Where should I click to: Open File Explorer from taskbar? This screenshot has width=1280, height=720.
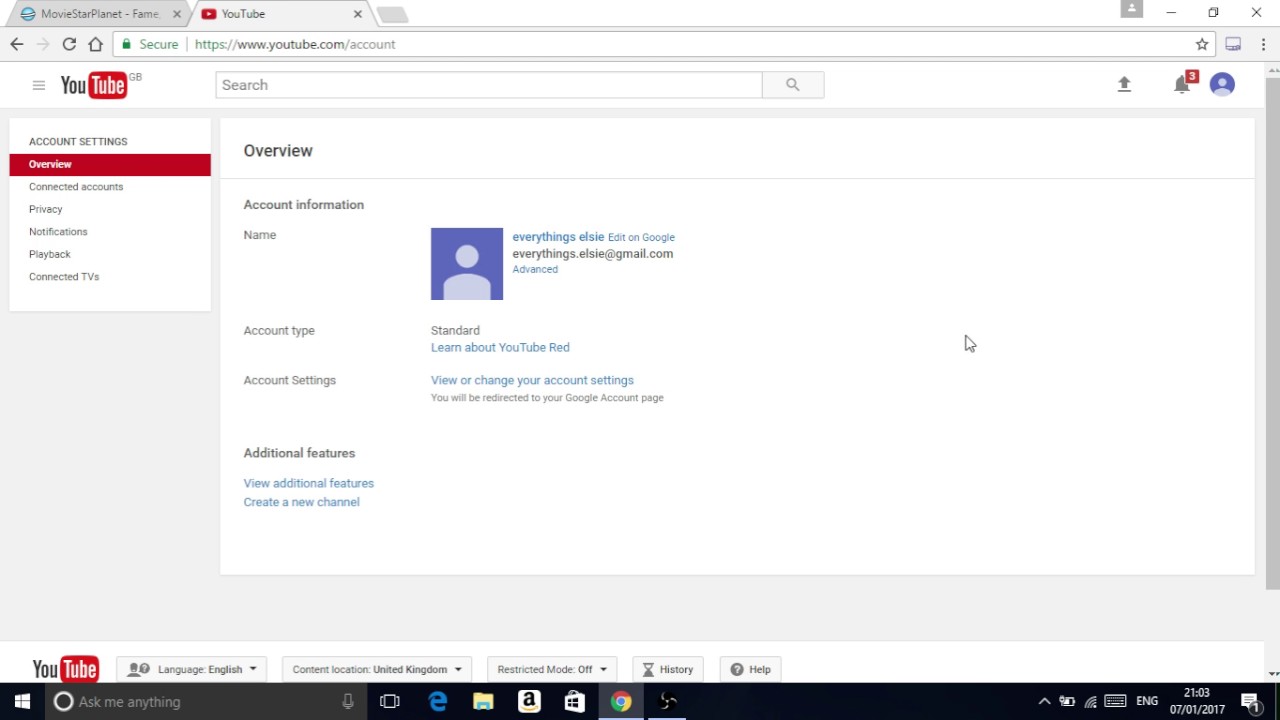[x=483, y=702]
